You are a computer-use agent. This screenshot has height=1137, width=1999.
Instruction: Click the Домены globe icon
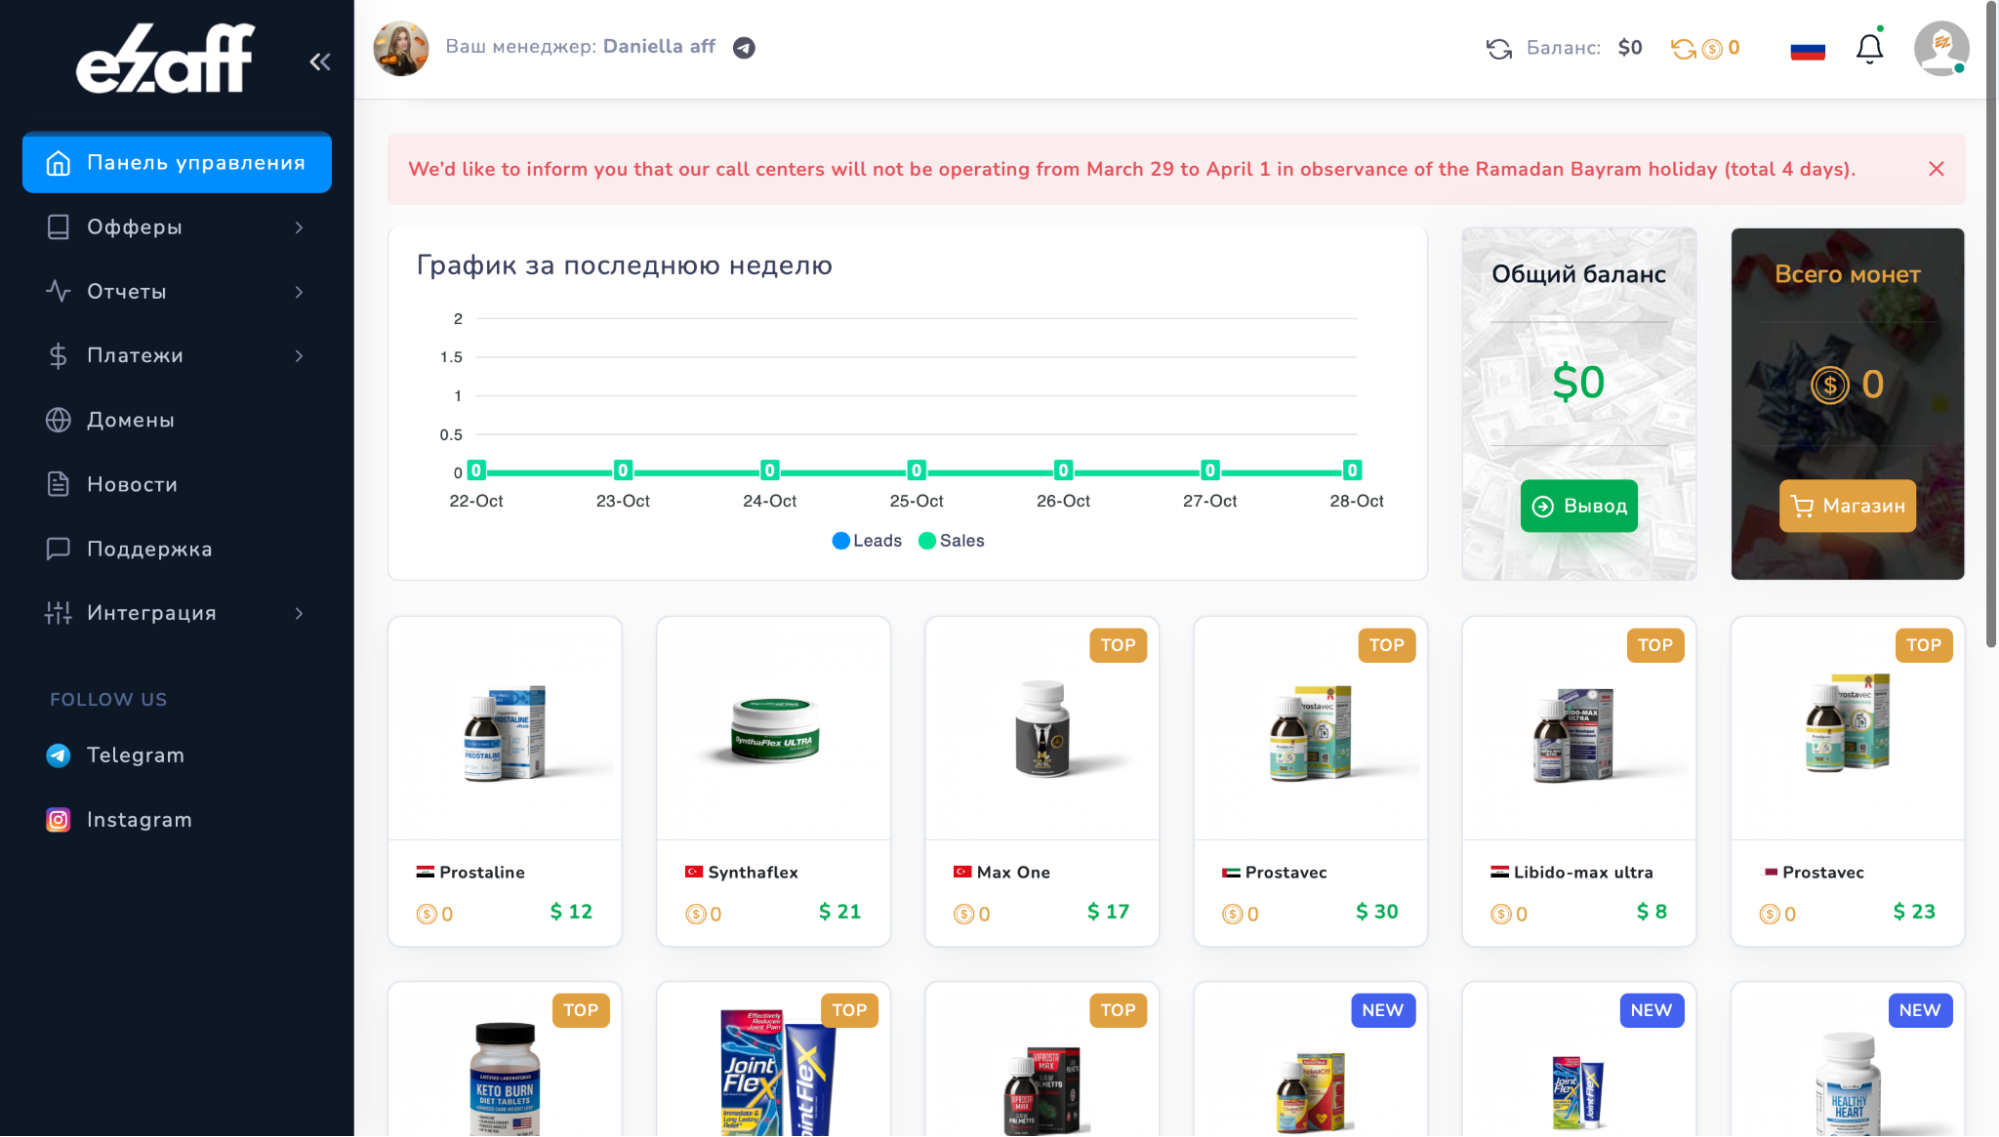[58, 420]
